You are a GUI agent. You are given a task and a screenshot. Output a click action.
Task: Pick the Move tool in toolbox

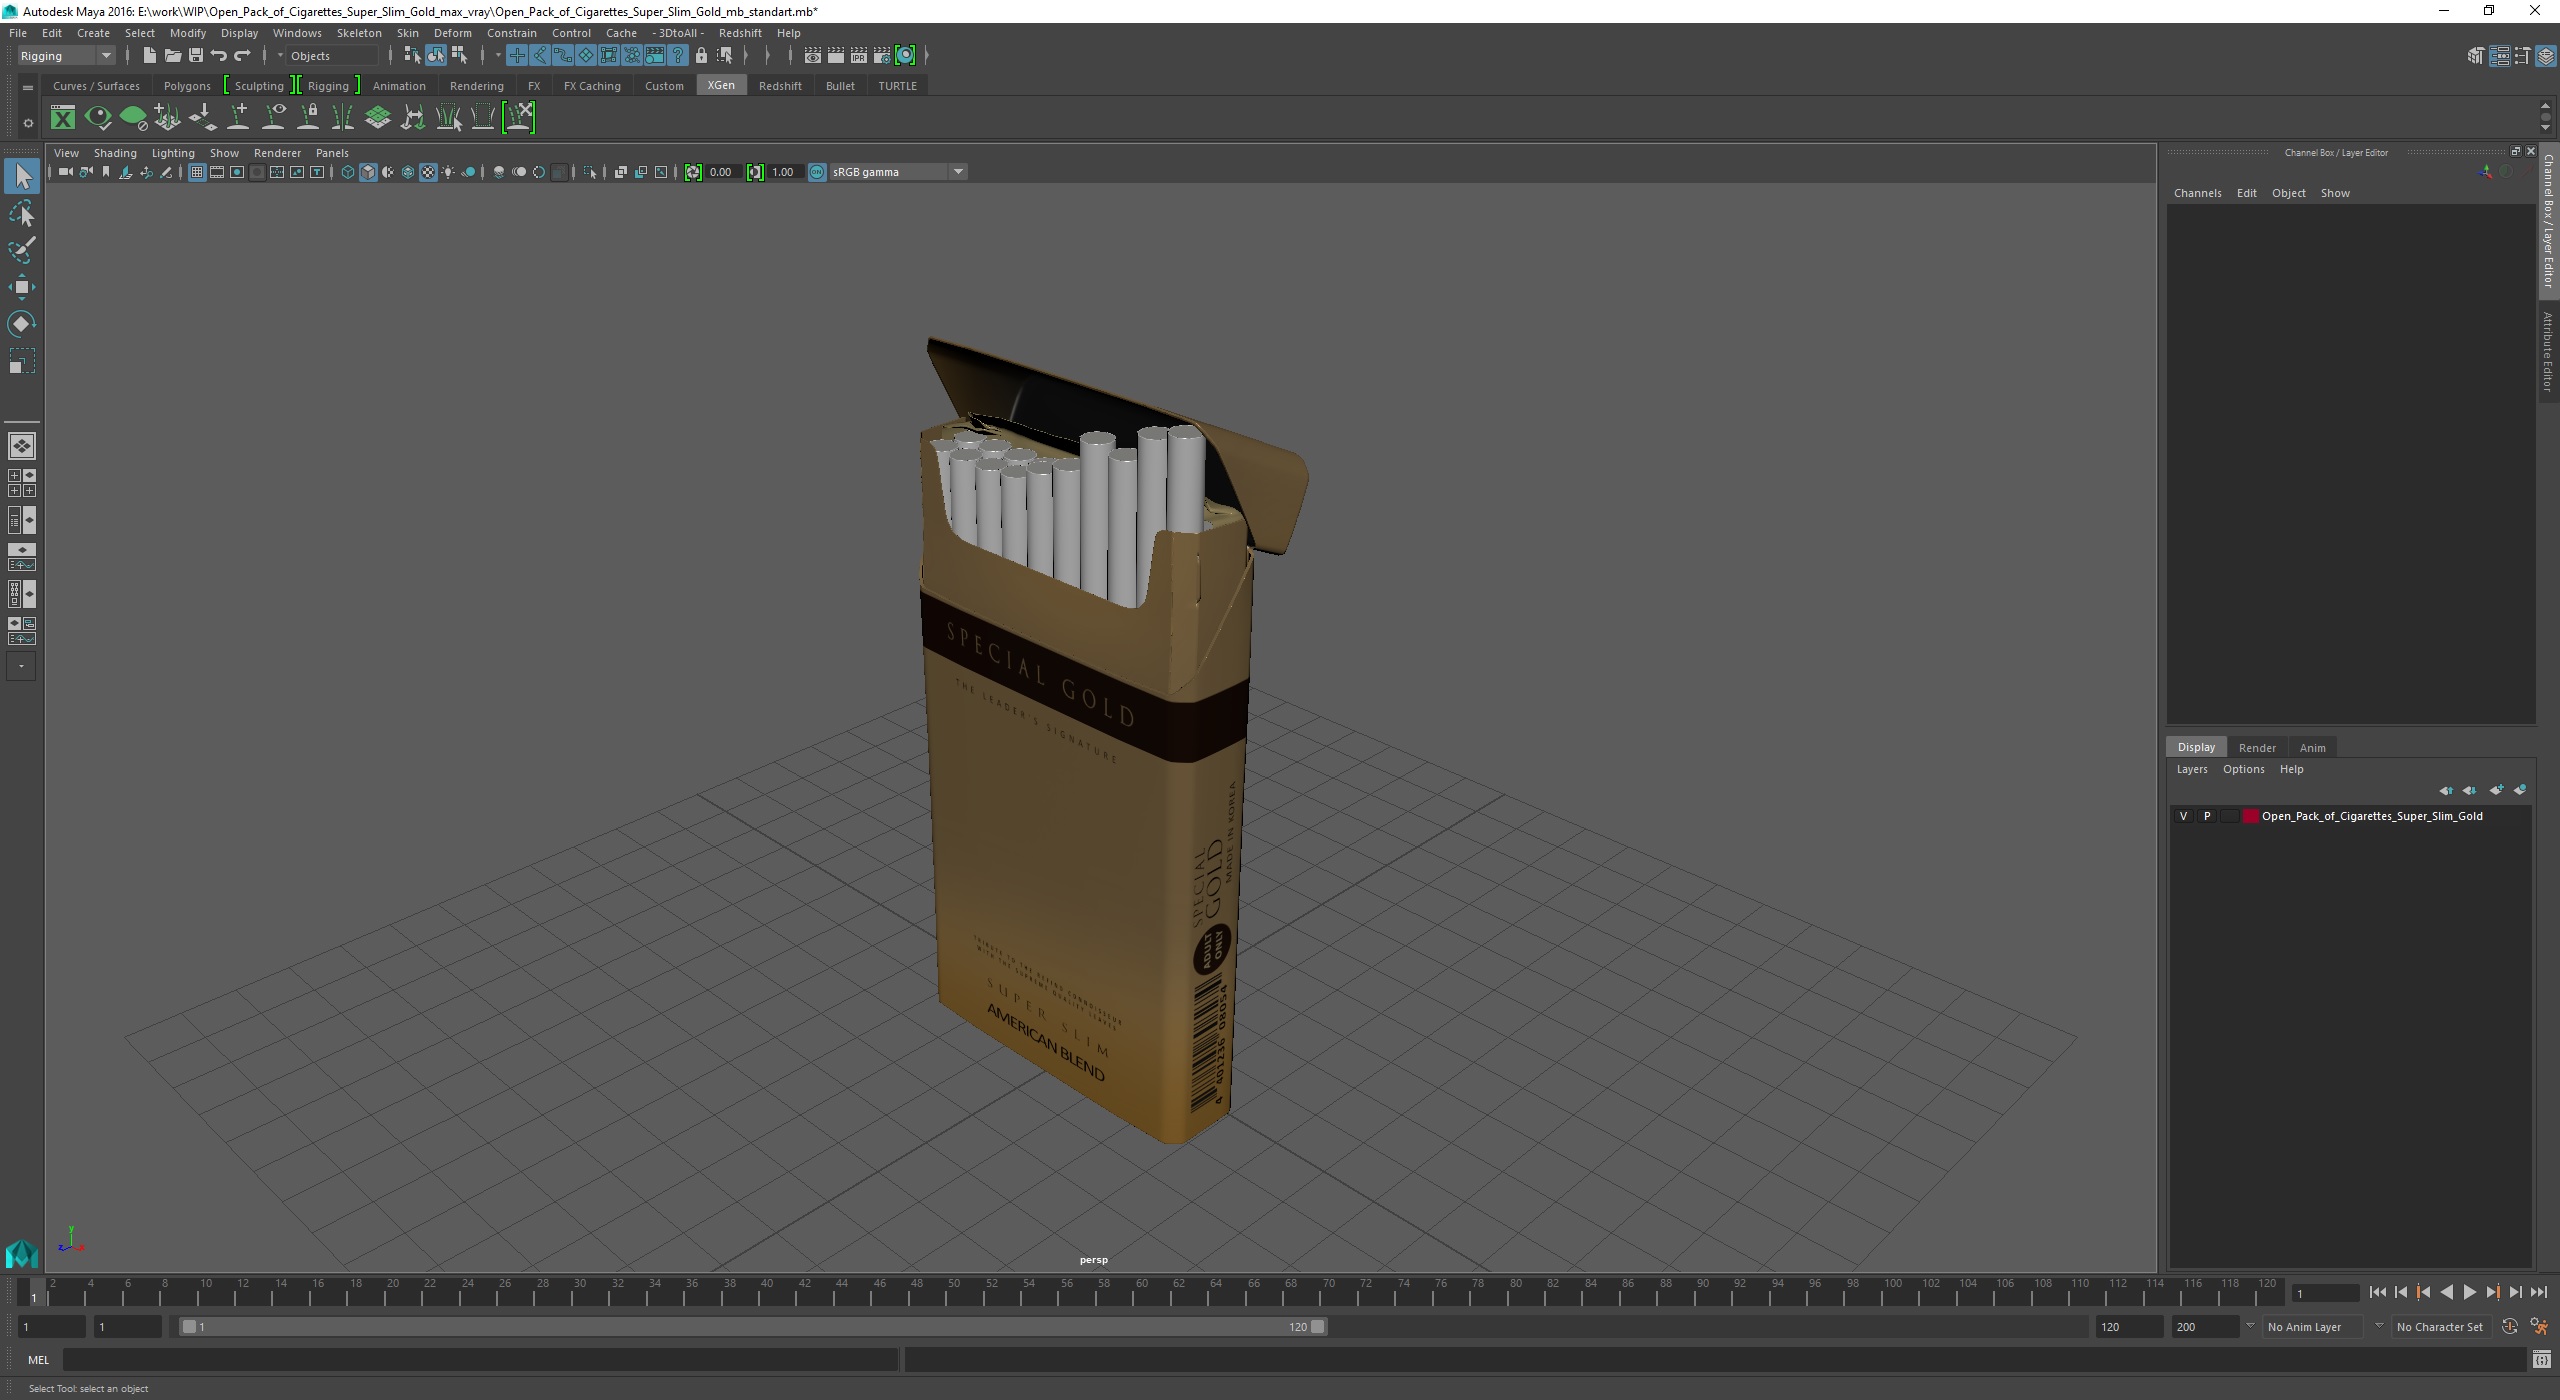pyautogui.click(x=22, y=287)
